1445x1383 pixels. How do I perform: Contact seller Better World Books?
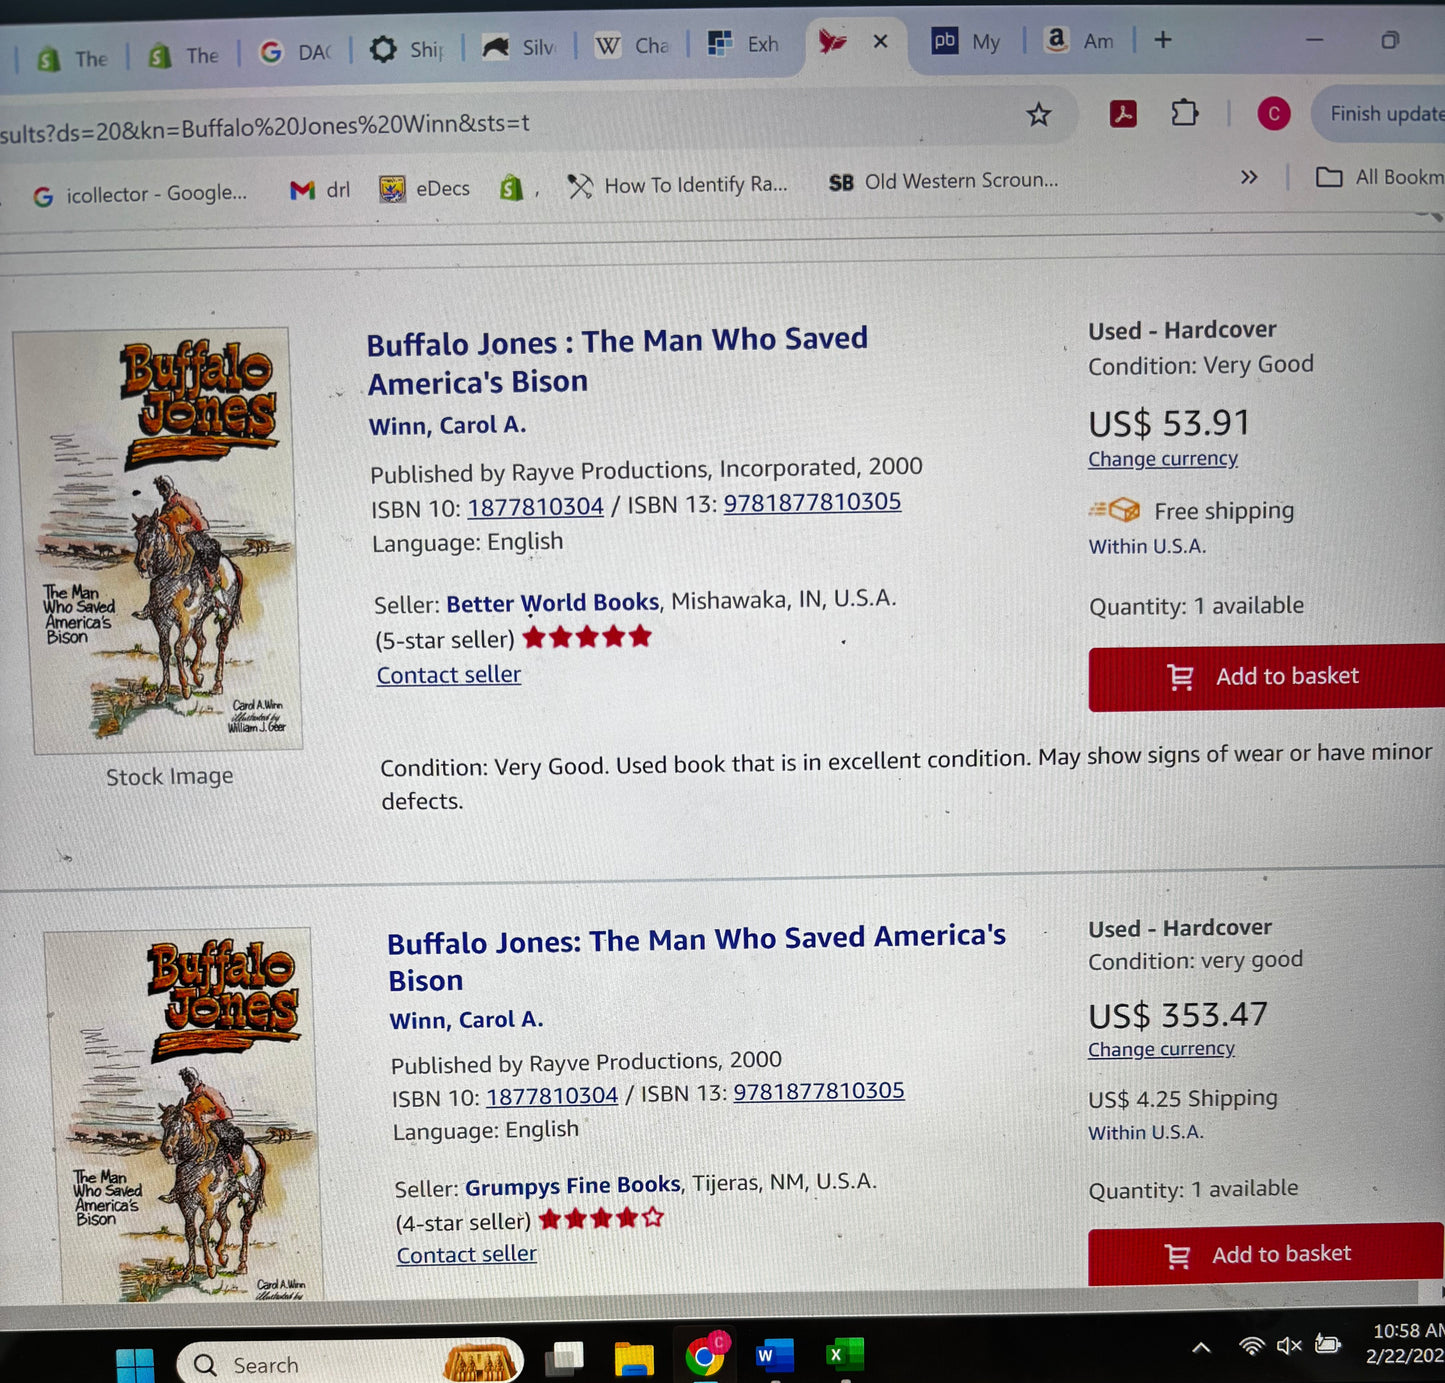pyautogui.click(x=448, y=674)
